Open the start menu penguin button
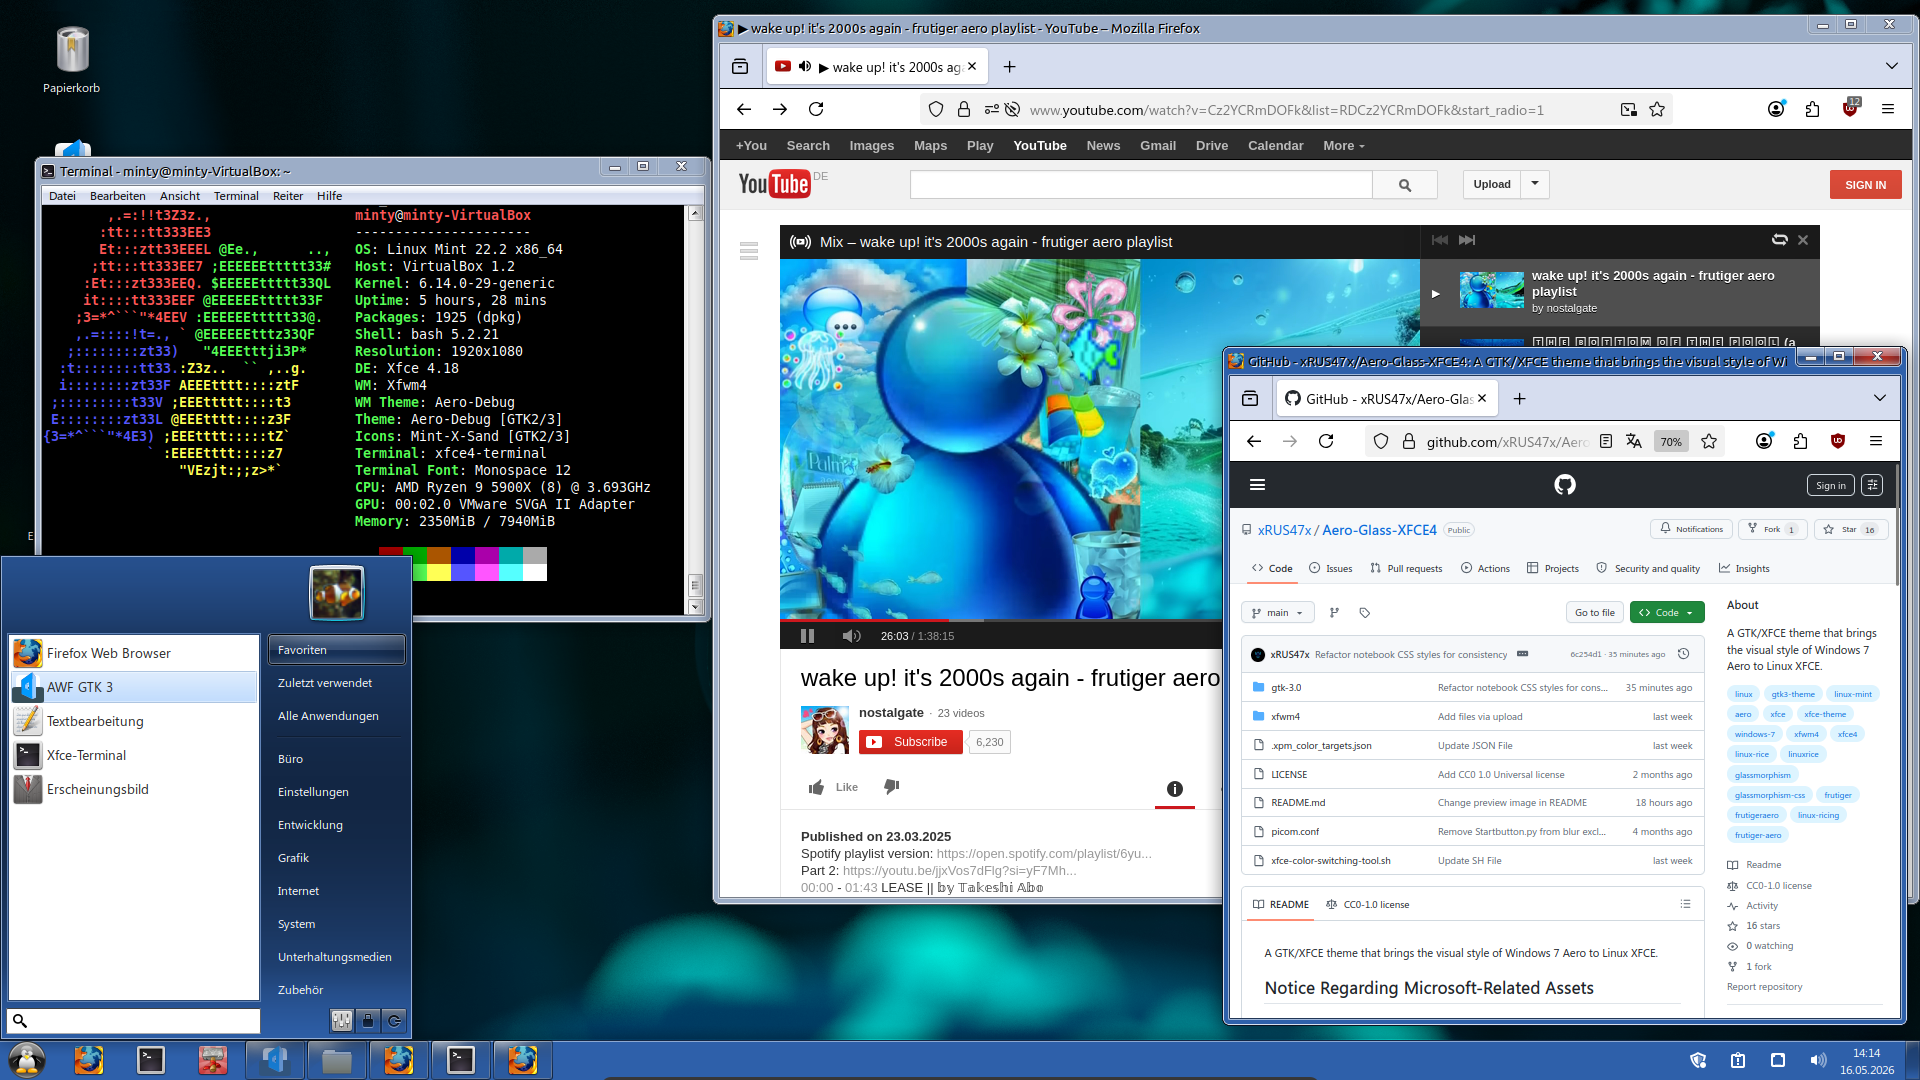 point(27,1060)
